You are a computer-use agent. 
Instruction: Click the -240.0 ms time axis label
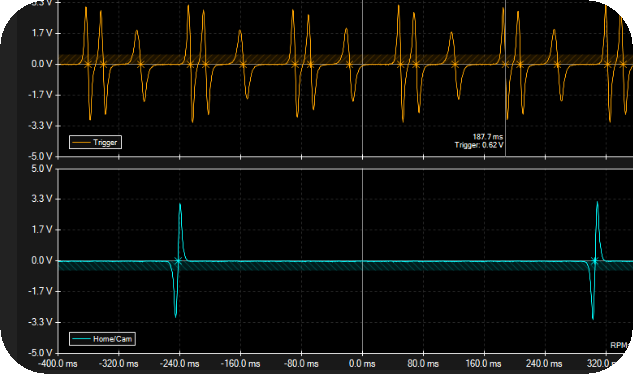click(180, 364)
